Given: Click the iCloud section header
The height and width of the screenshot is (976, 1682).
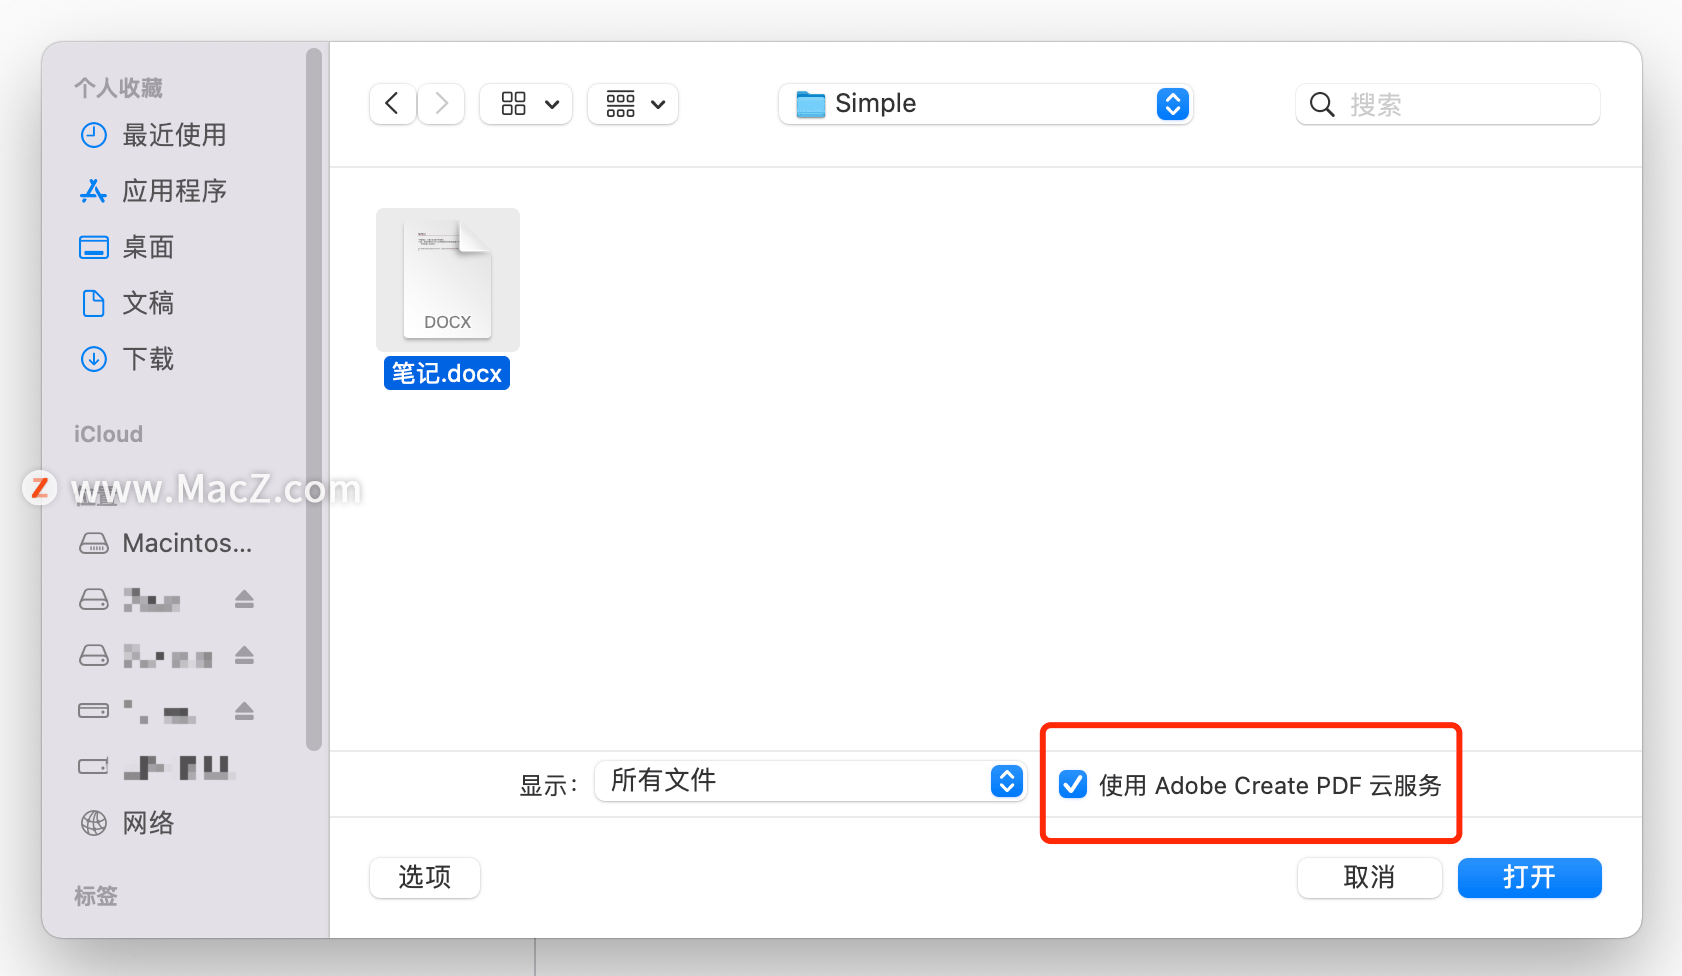Looking at the screenshot, I should 108,434.
